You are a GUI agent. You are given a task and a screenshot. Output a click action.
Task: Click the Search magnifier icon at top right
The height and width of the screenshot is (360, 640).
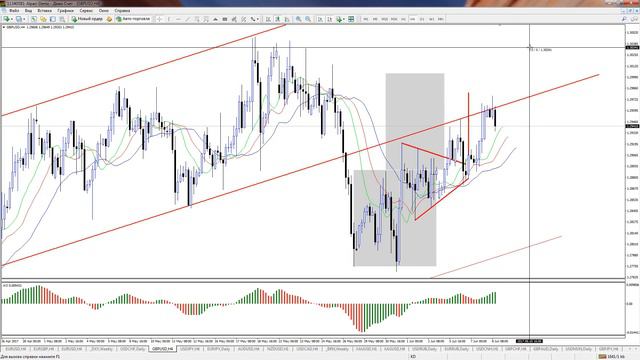click(x=624, y=19)
